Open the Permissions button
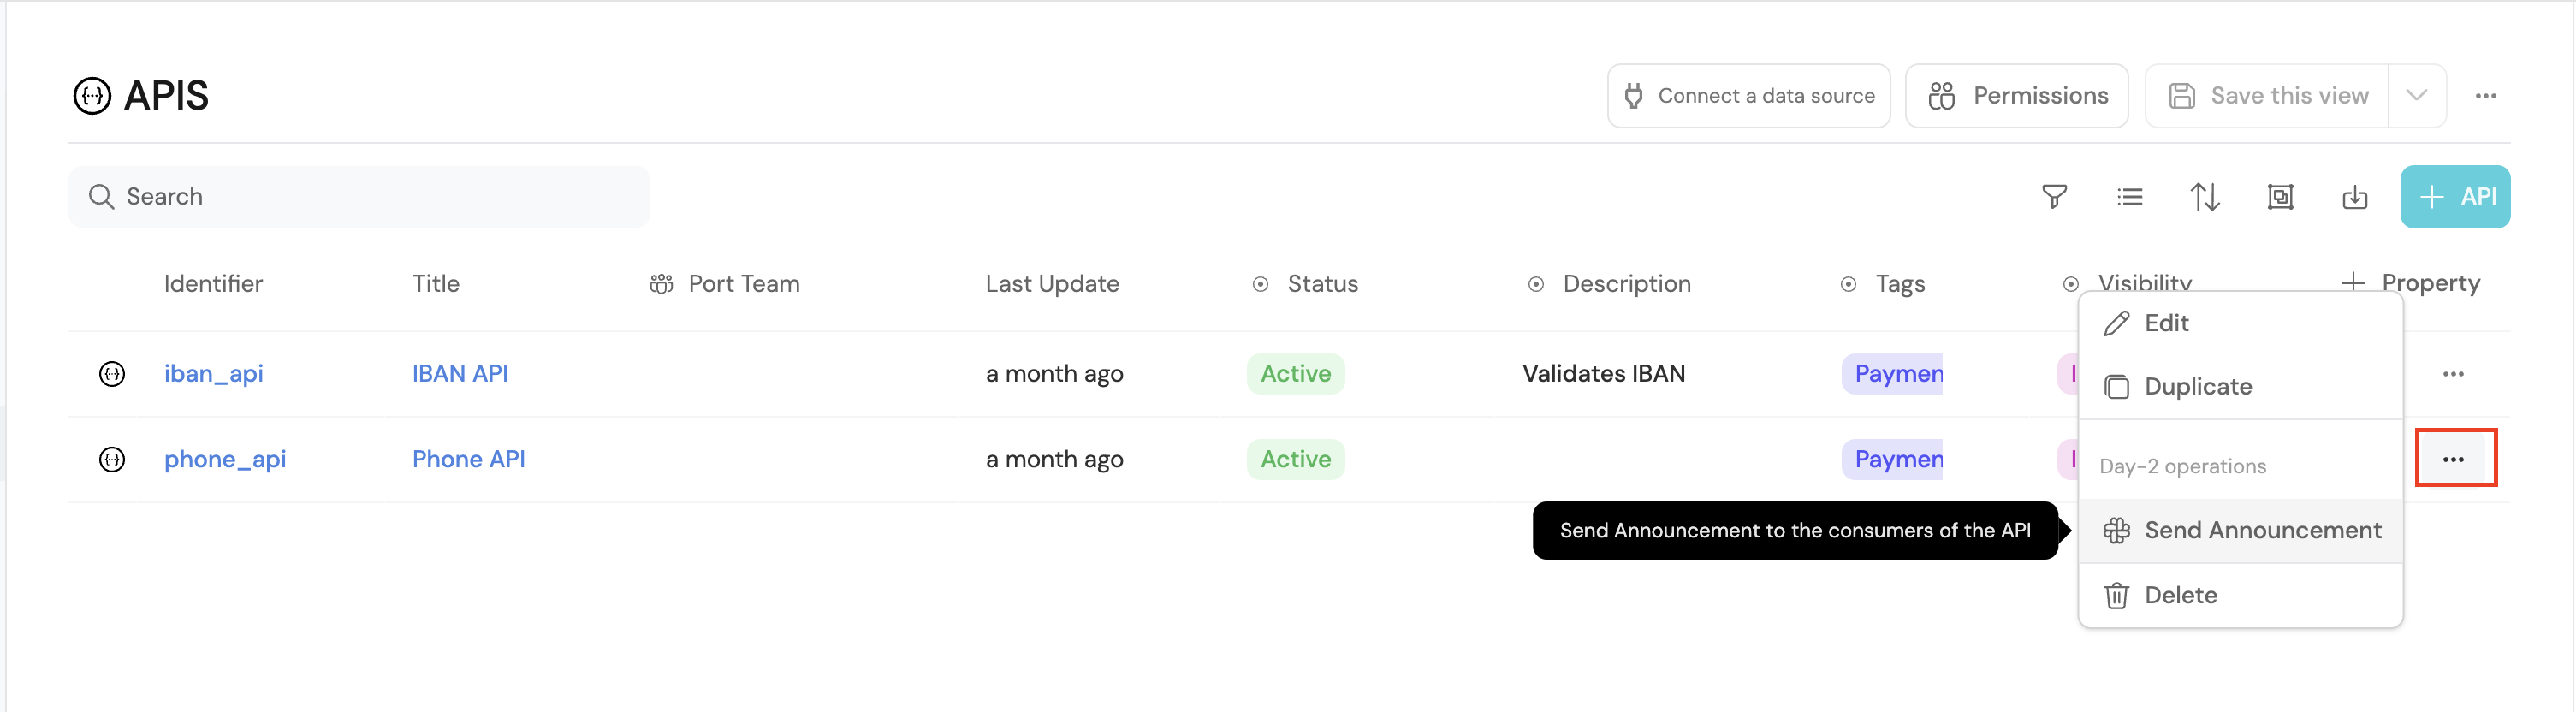Image resolution: width=2576 pixels, height=712 pixels. pos(2017,96)
